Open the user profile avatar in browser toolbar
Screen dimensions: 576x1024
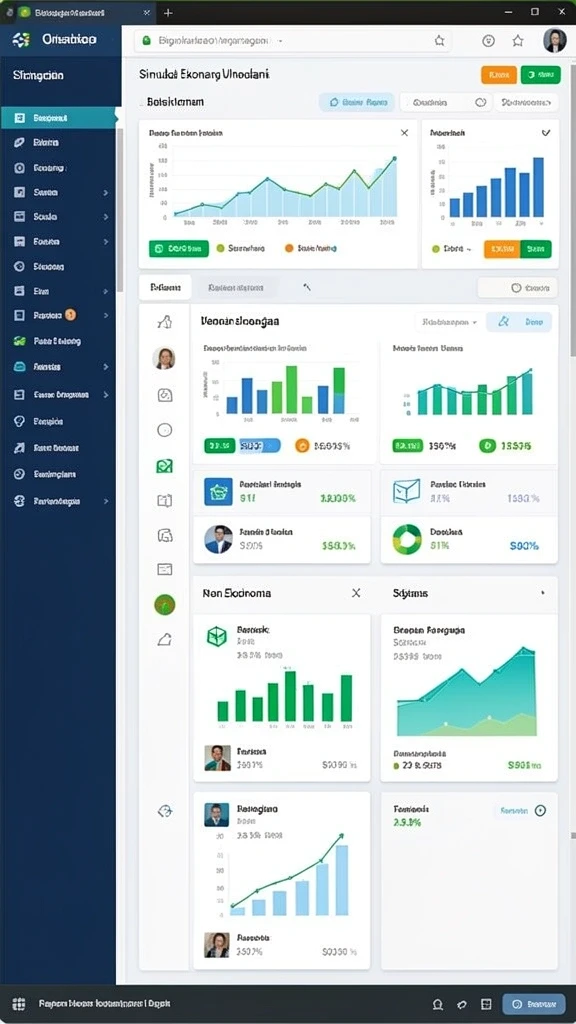pyautogui.click(x=554, y=40)
